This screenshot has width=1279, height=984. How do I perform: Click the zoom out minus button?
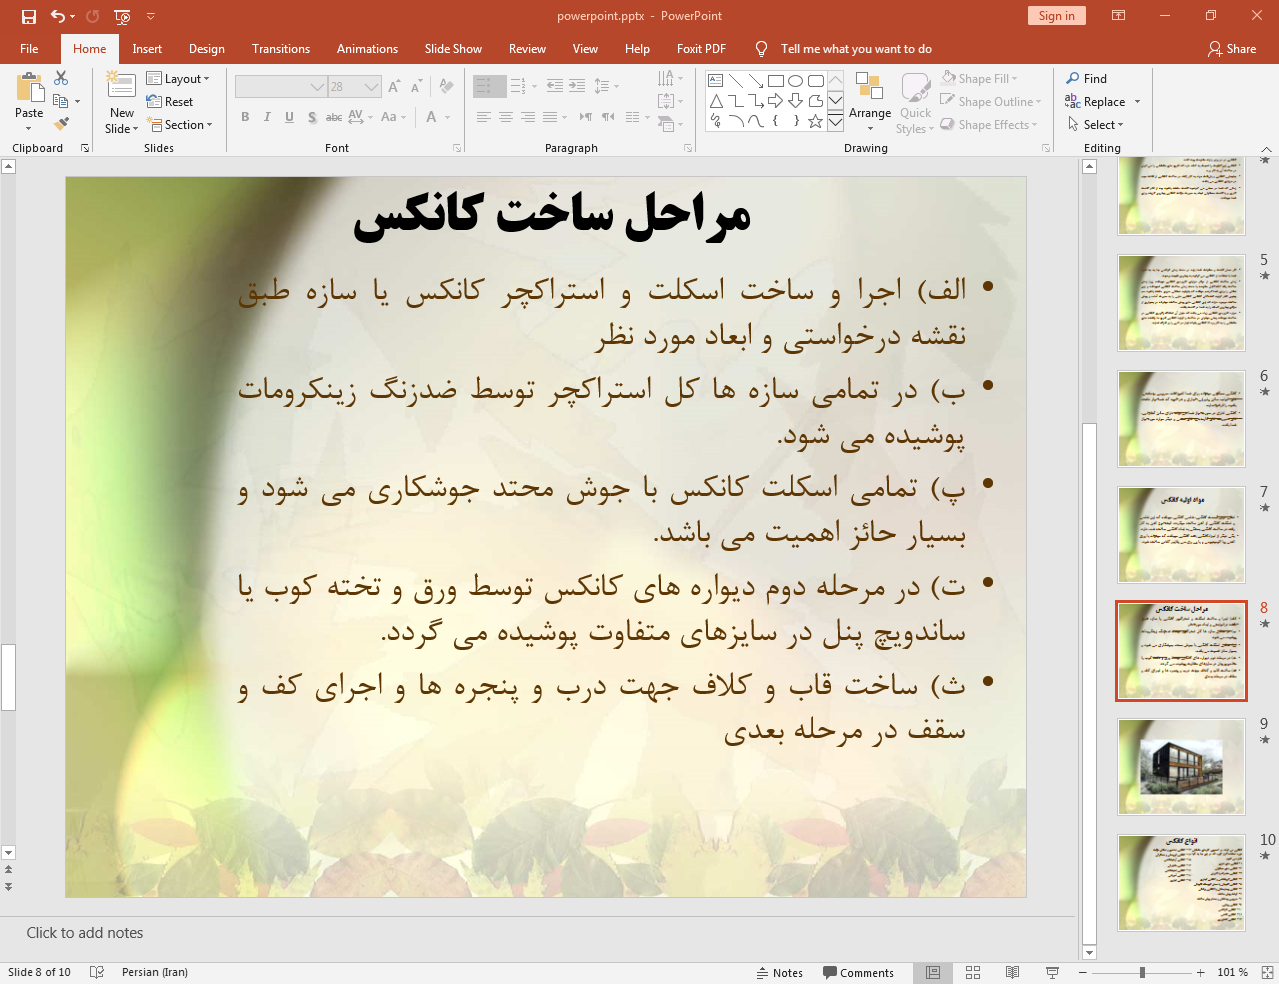click(x=1083, y=972)
